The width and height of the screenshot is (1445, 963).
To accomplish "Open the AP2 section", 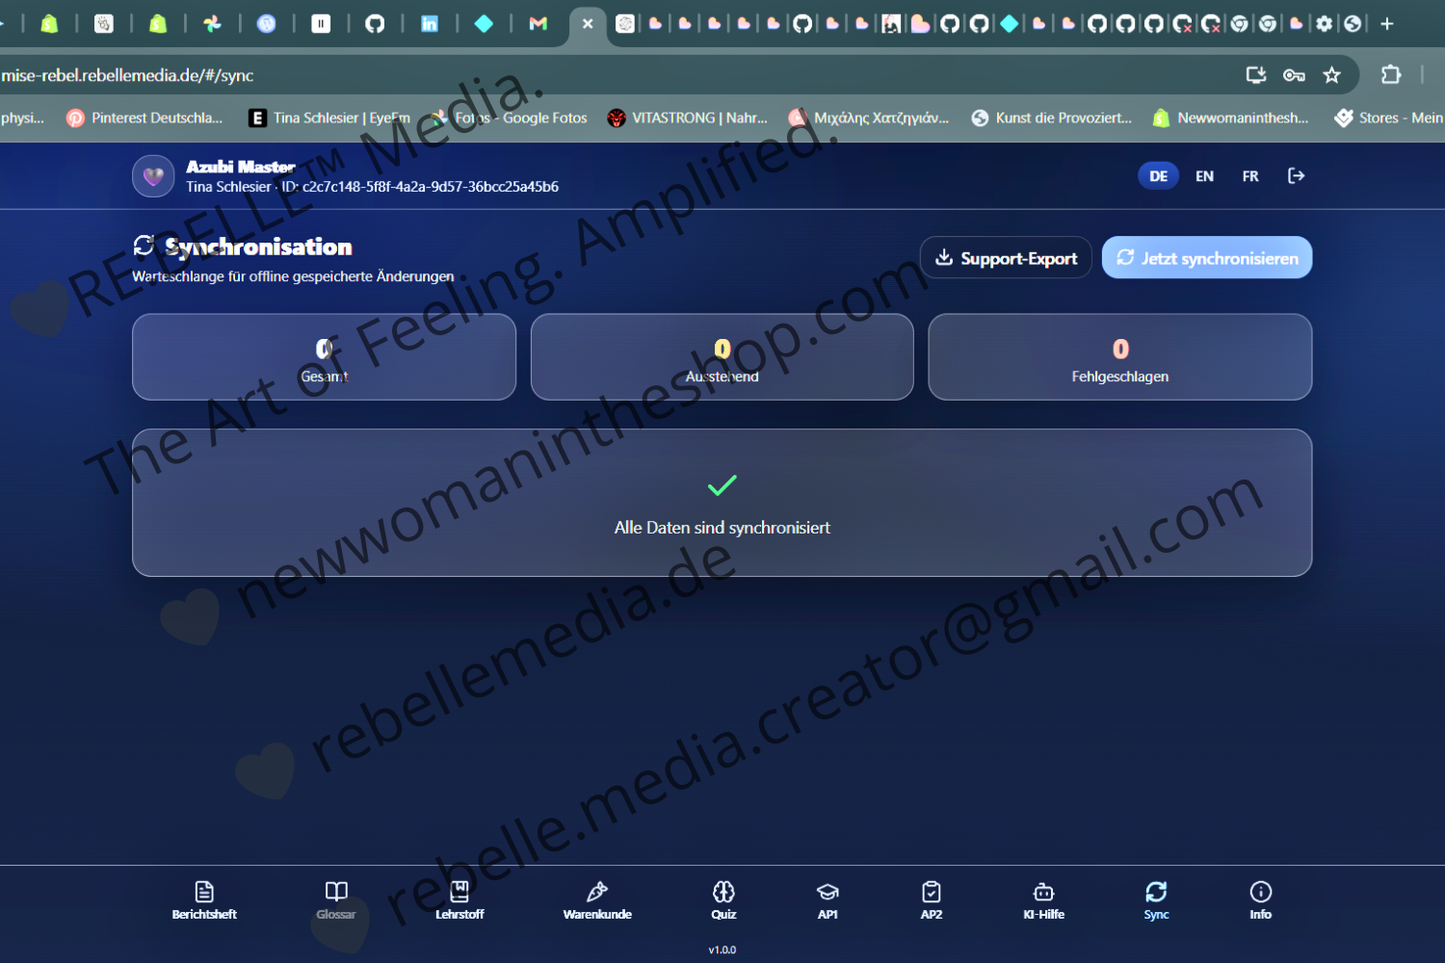I will [931, 898].
